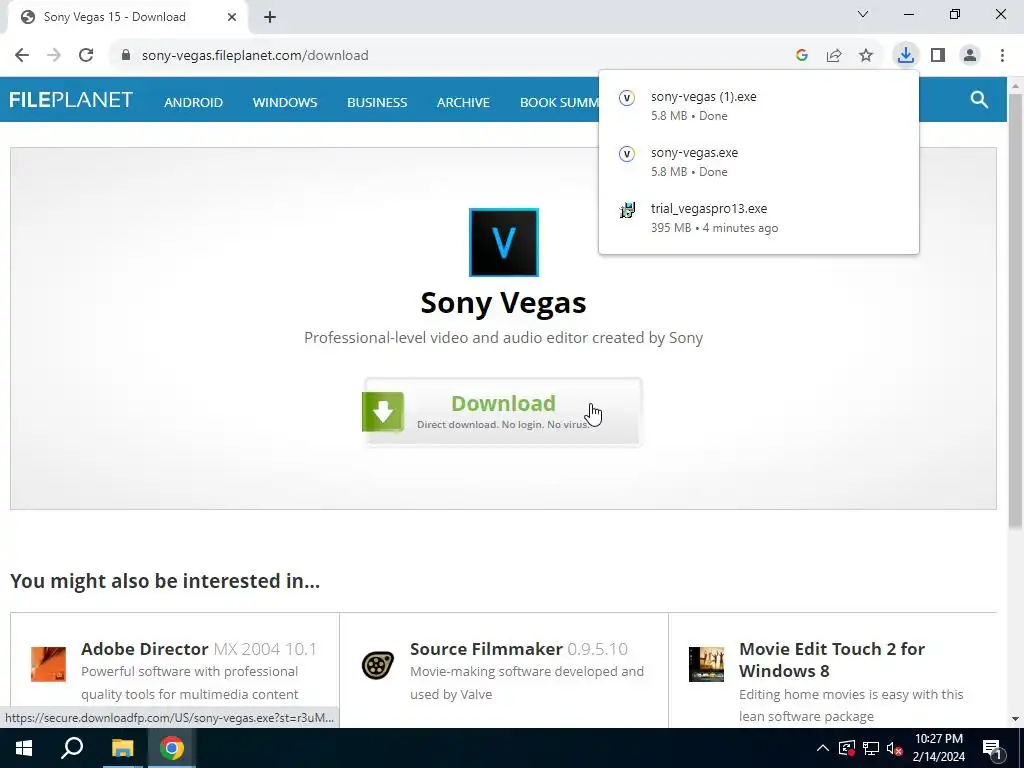Open the WINDOWS menu item
Screen dimensions: 1024x768
point(285,103)
